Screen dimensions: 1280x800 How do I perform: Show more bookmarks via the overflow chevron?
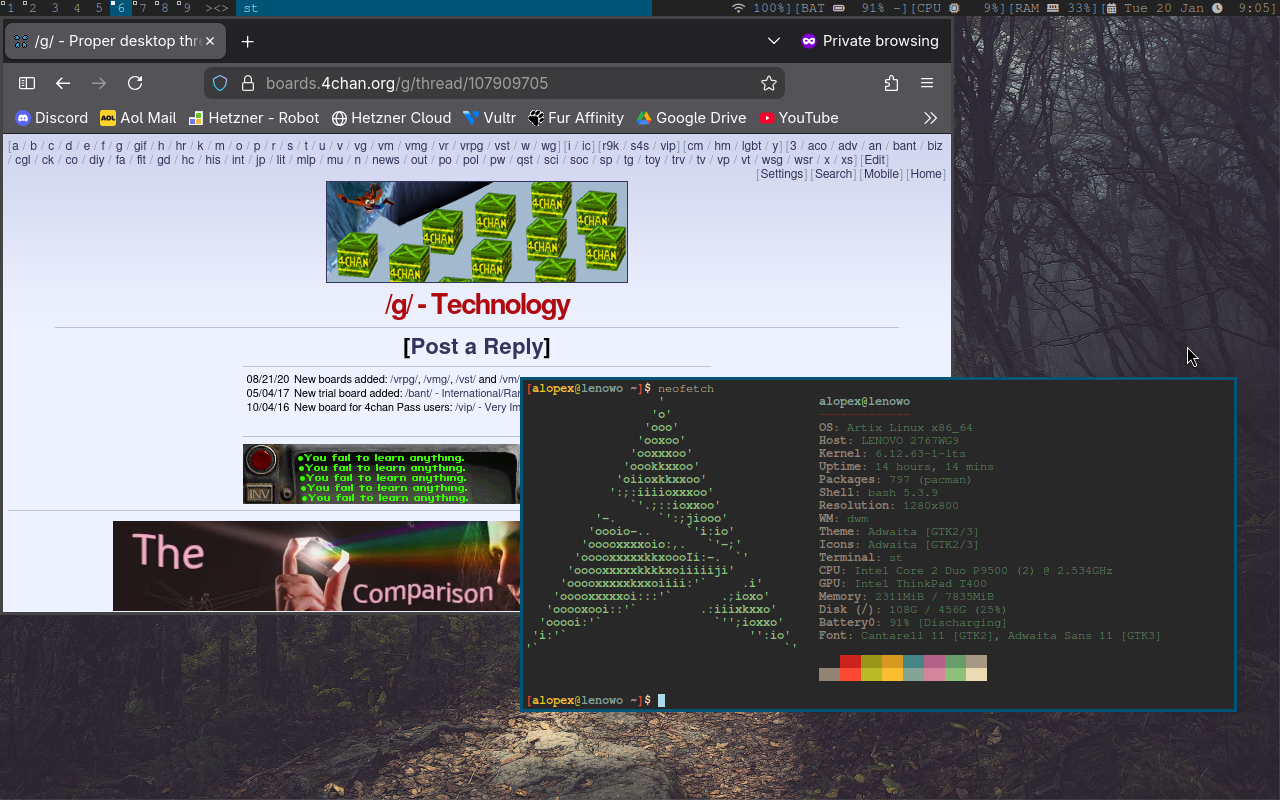click(930, 118)
